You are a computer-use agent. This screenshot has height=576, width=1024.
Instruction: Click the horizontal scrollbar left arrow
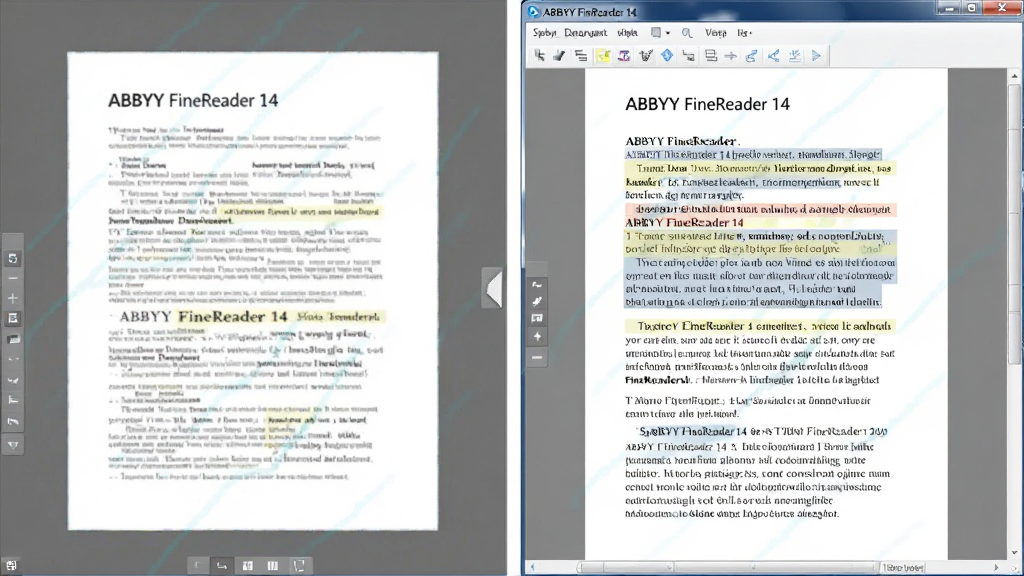click(x=532, y=568)
